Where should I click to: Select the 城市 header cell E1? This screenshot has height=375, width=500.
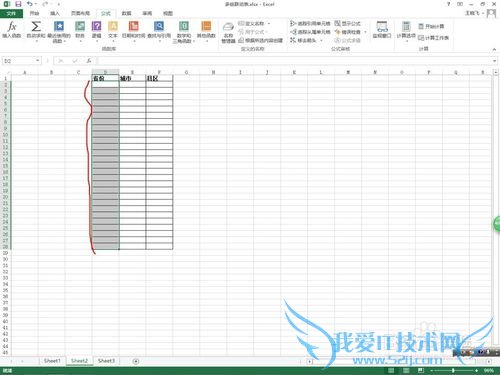click(x=132, y=78)
